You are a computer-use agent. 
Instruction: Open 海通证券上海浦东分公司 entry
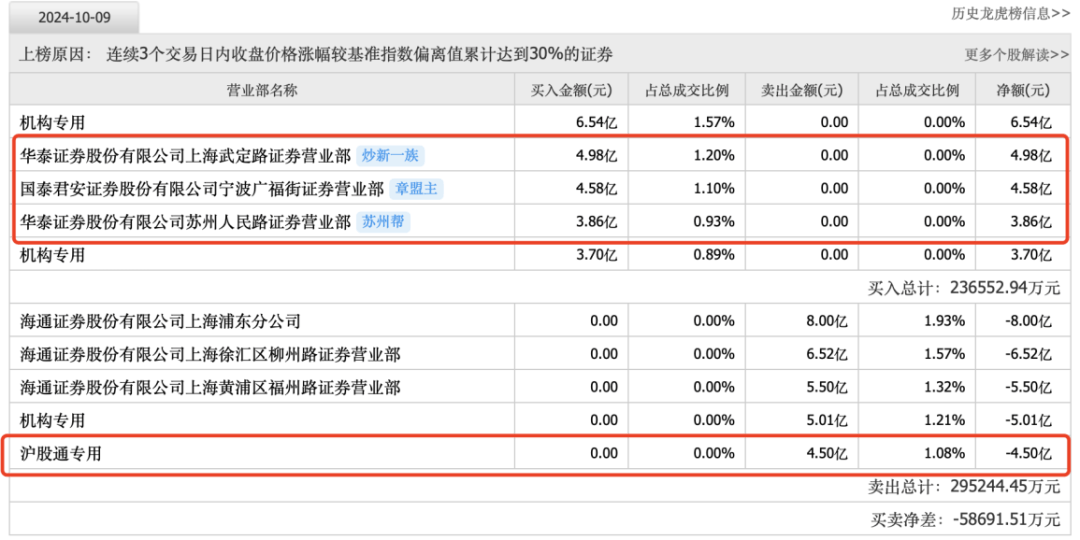[x=160, y=321]
